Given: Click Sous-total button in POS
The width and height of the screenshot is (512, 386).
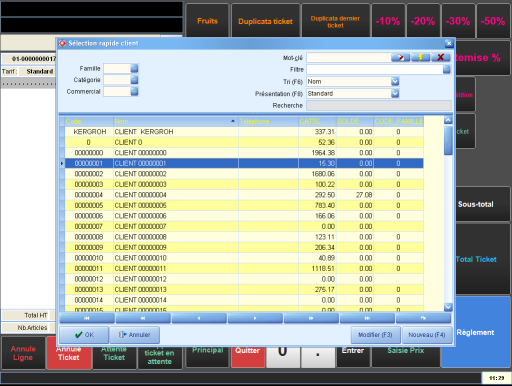Looking at the screenshot, I should 483,204.
